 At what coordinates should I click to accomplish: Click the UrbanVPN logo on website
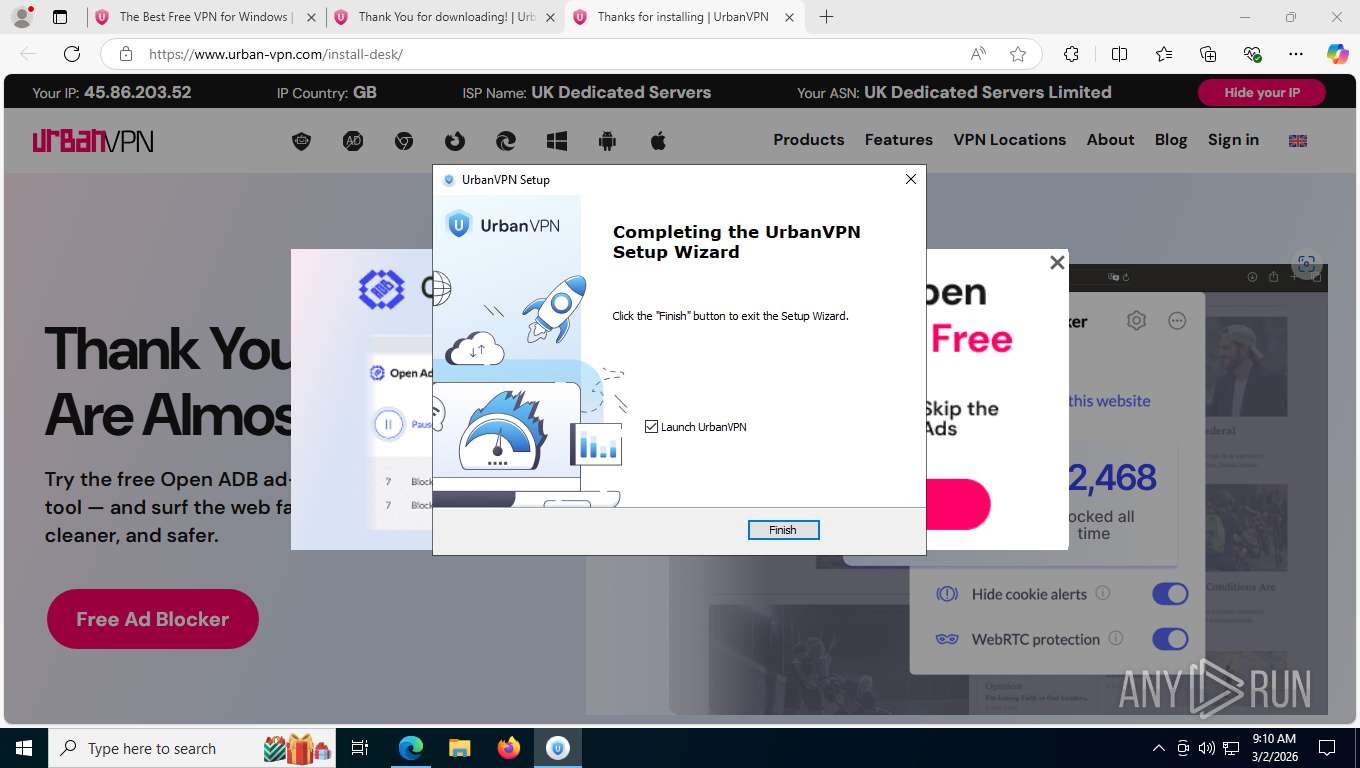click(93, 140)
